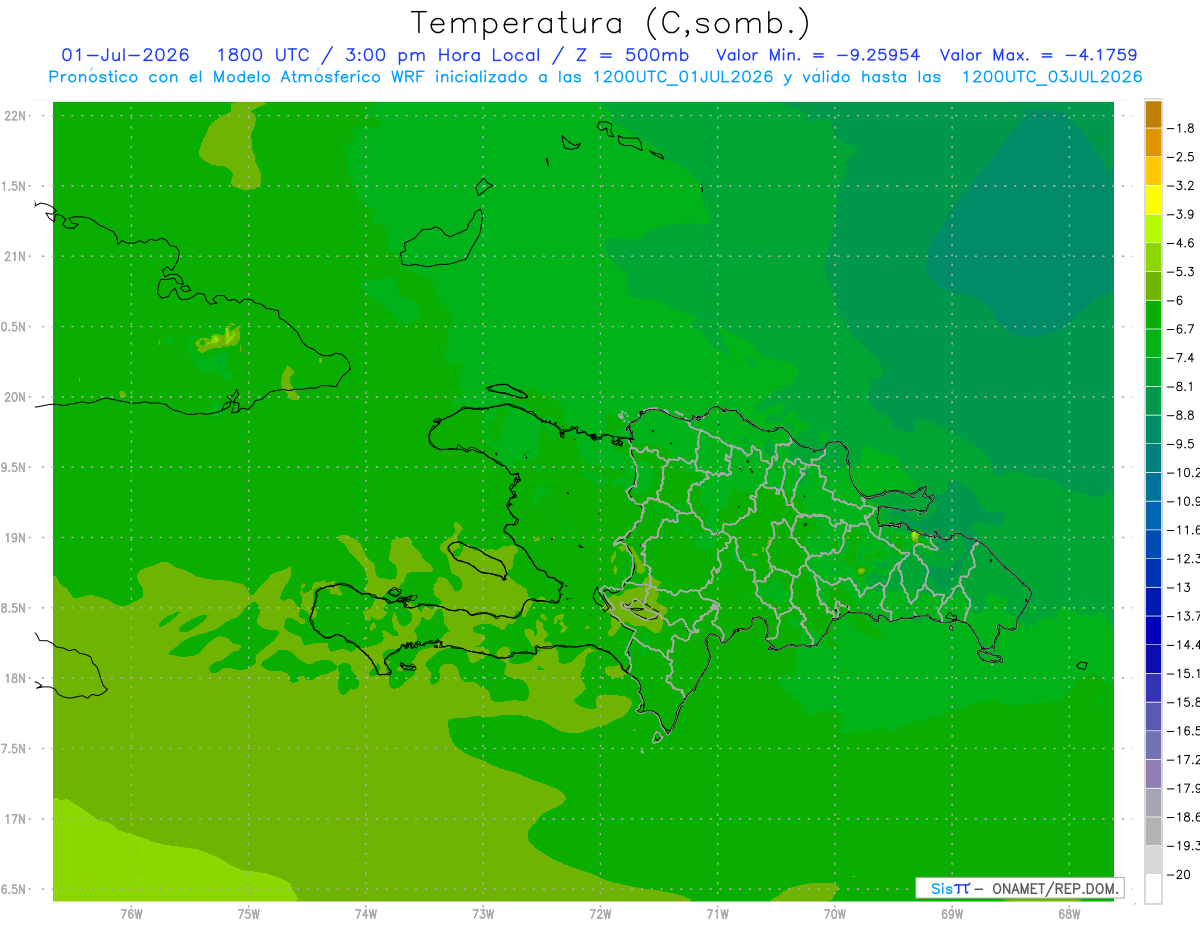Click the longitude tick label "74W"
1200x927 pixels.
tap(366, 913)
